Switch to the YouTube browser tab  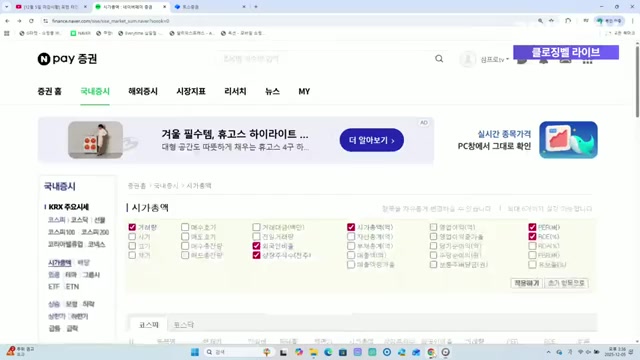(x=51, y=7)
